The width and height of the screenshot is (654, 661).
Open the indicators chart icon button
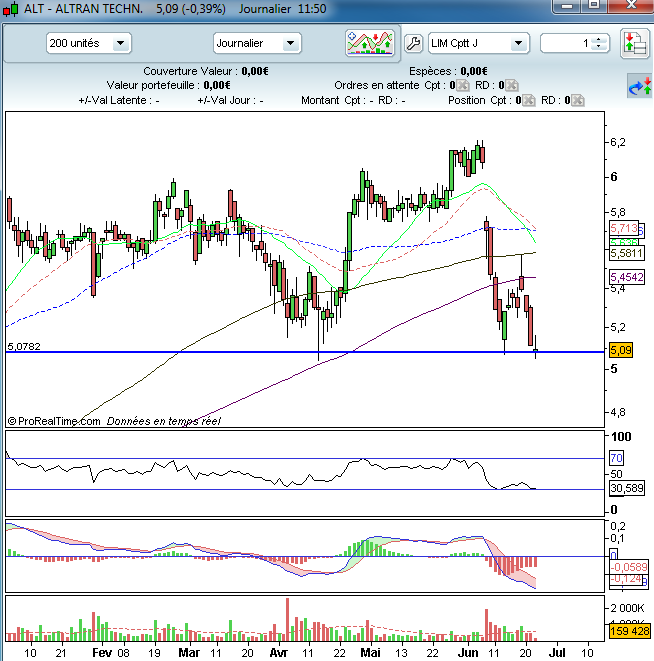tap(370, 43)
